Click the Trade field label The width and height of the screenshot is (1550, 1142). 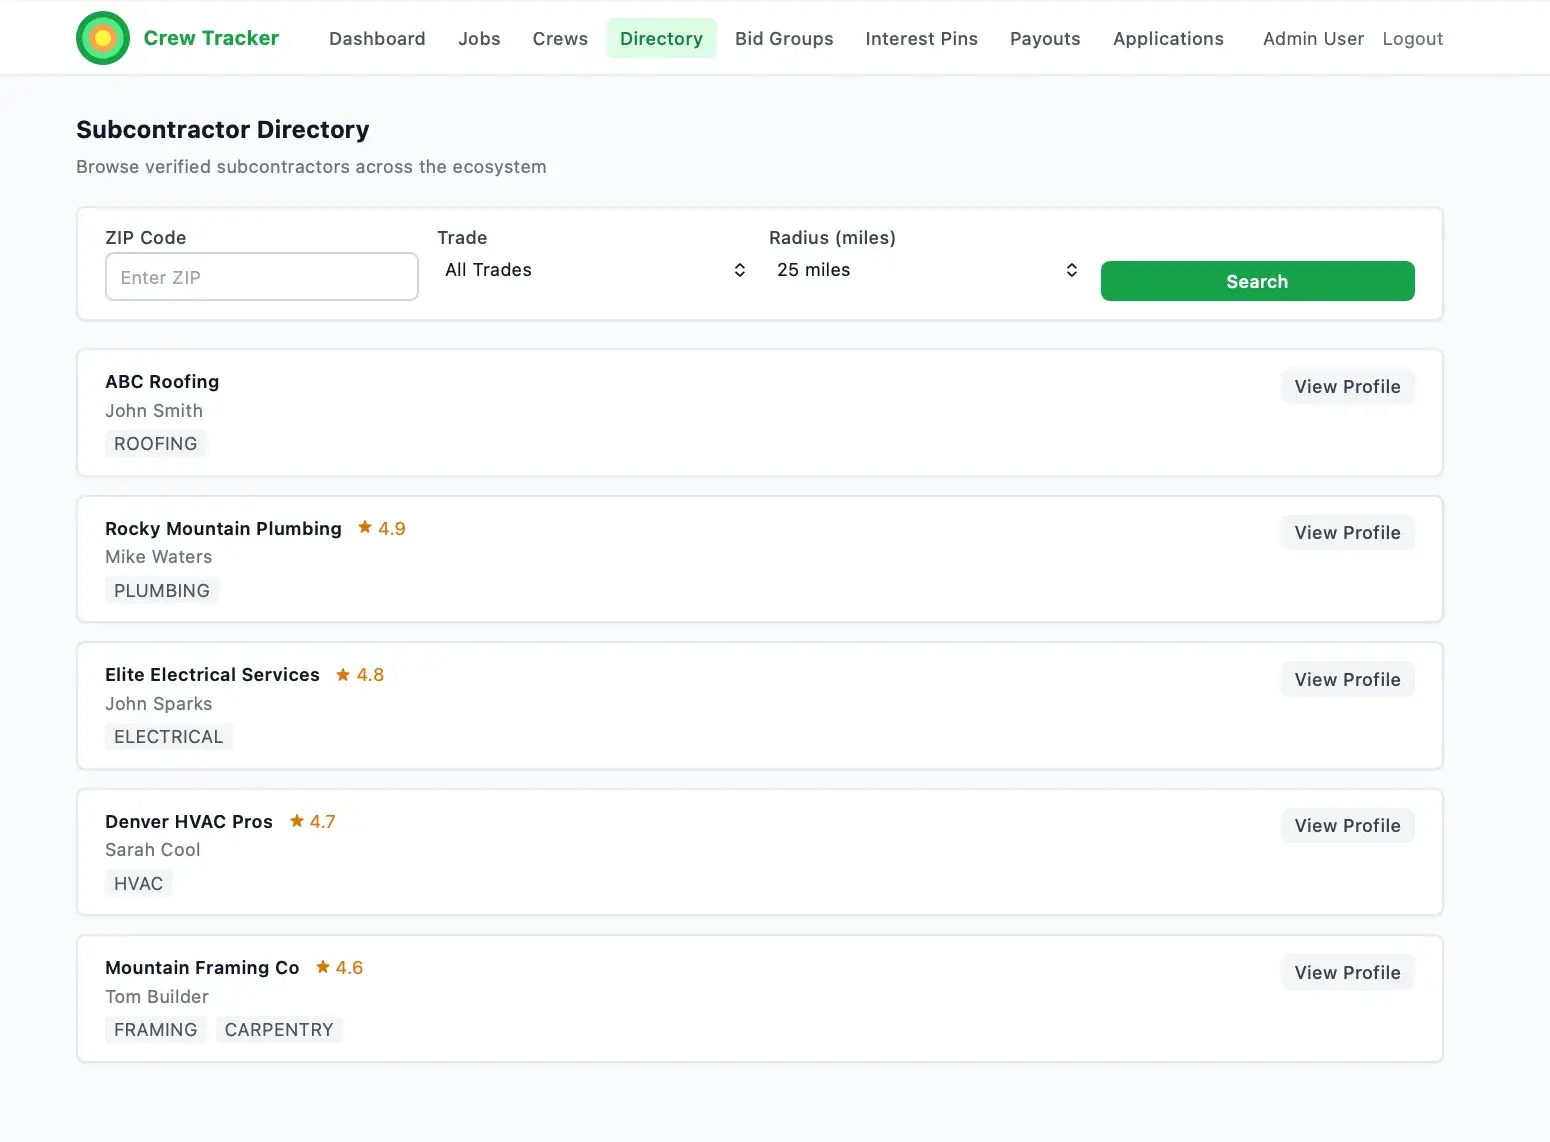click(462, 237)
